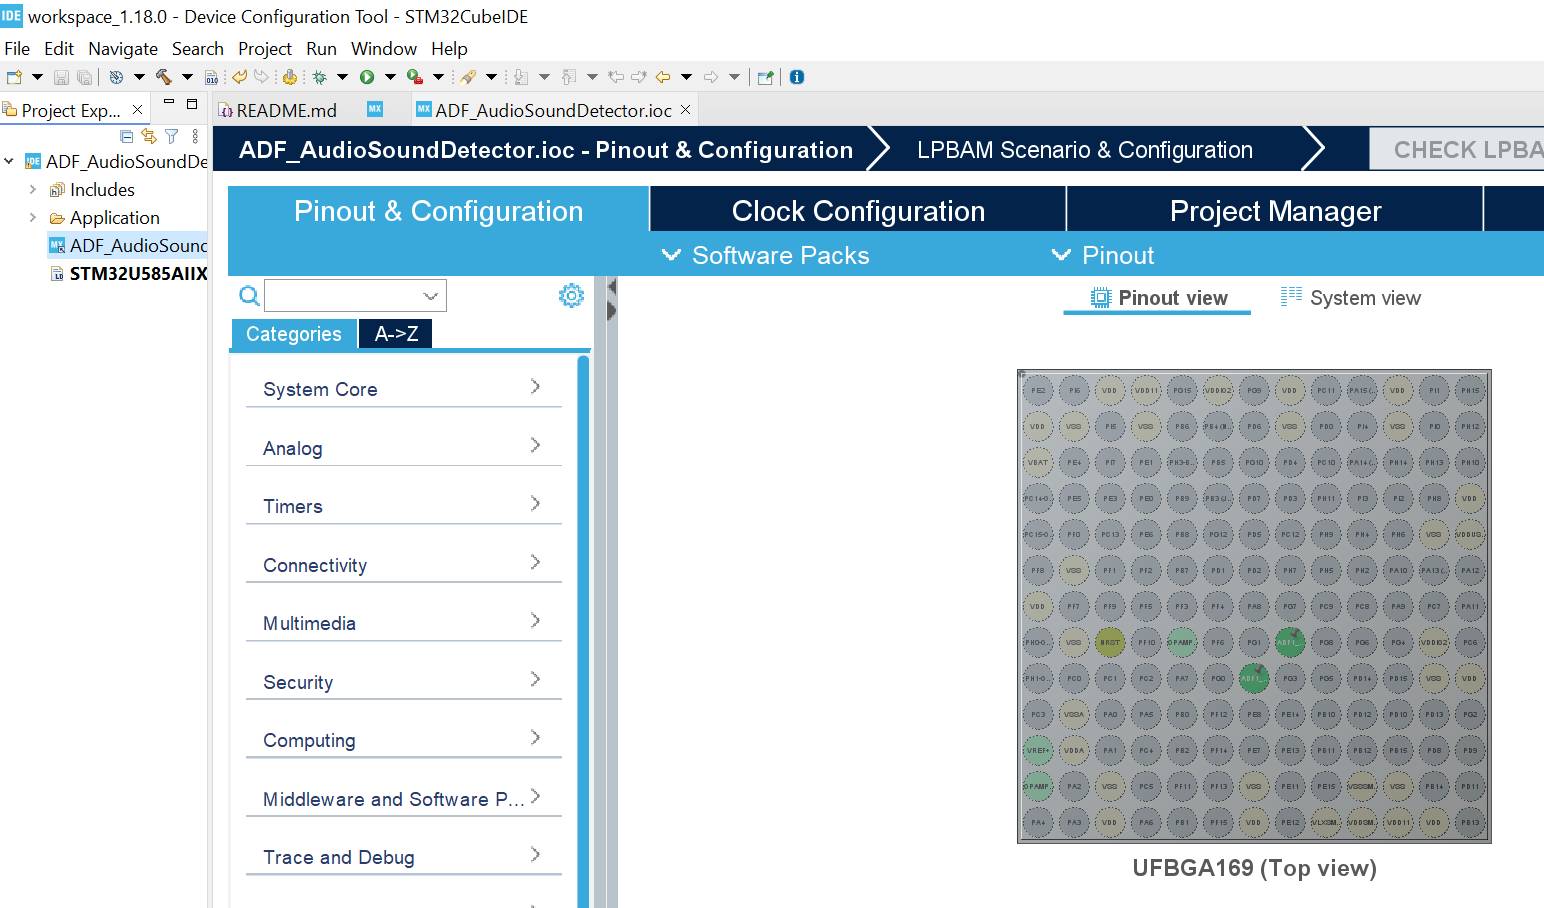Open LPBAM Scenario & Configuration breadcrumb
1544x908 pixels.
1084,149
